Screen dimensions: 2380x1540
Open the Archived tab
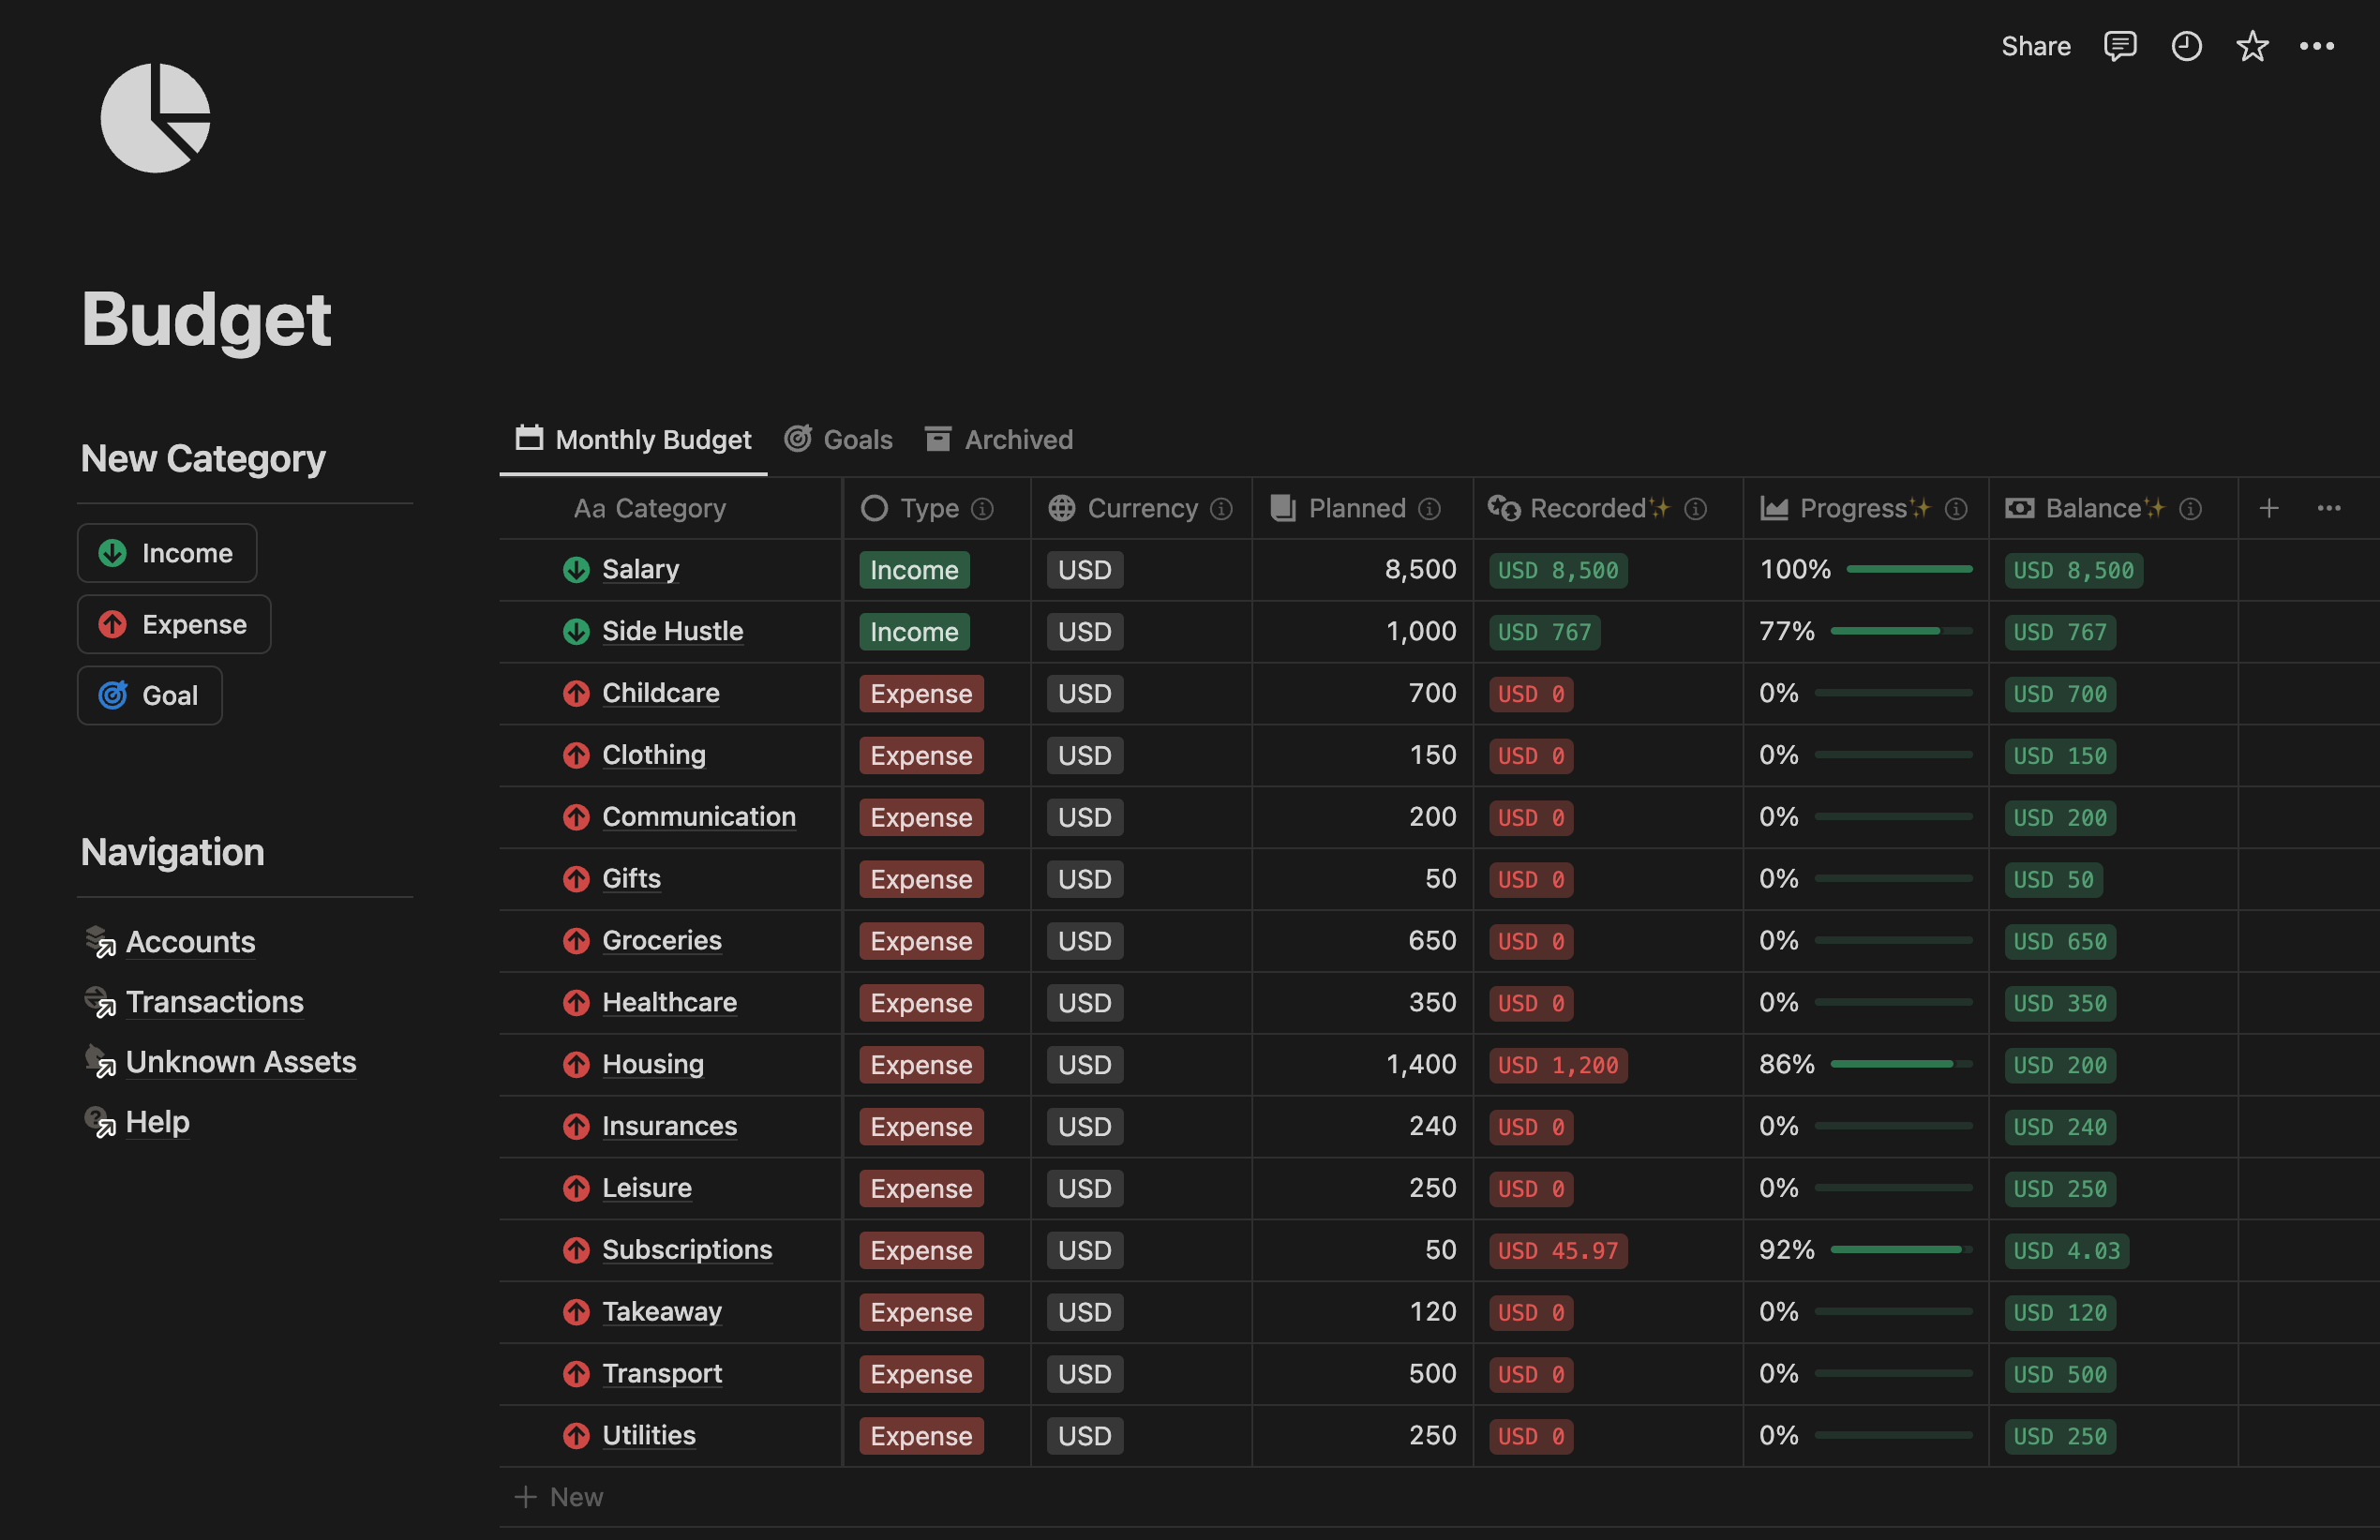[998, 439]
